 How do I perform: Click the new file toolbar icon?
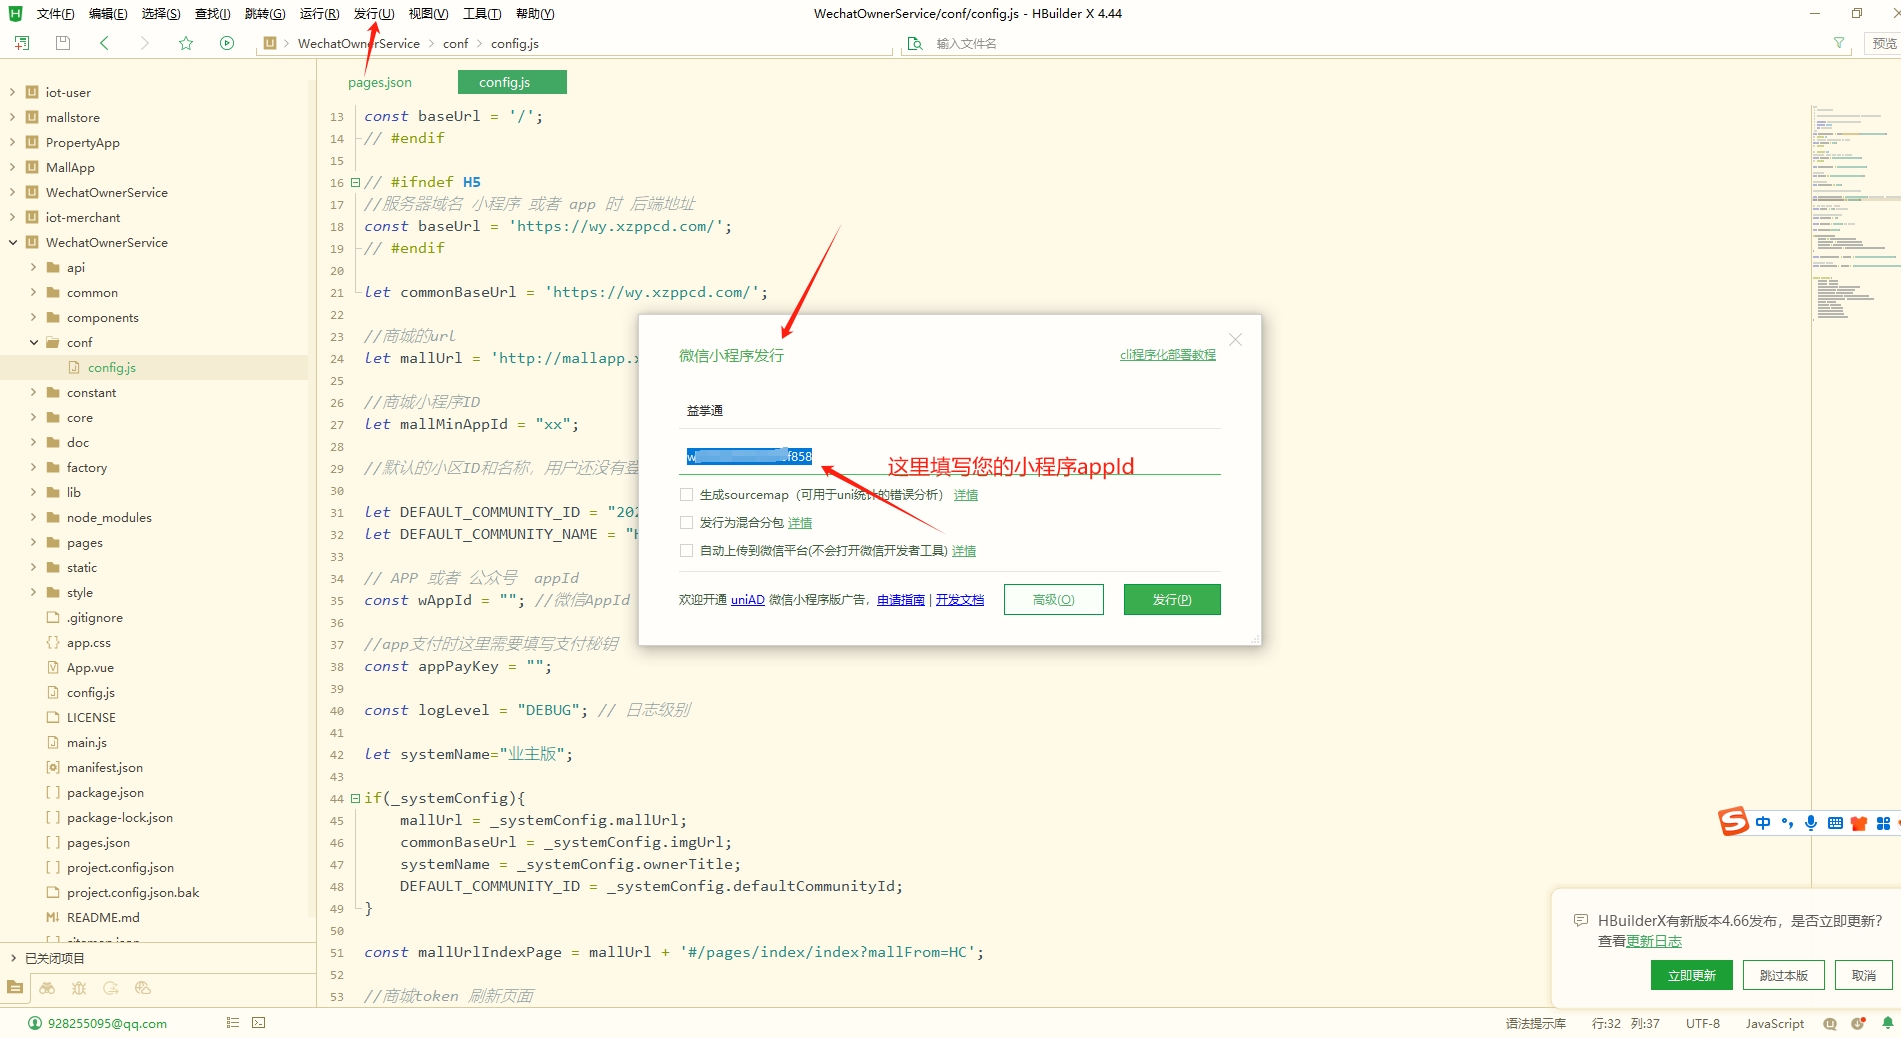pos(22,43)
